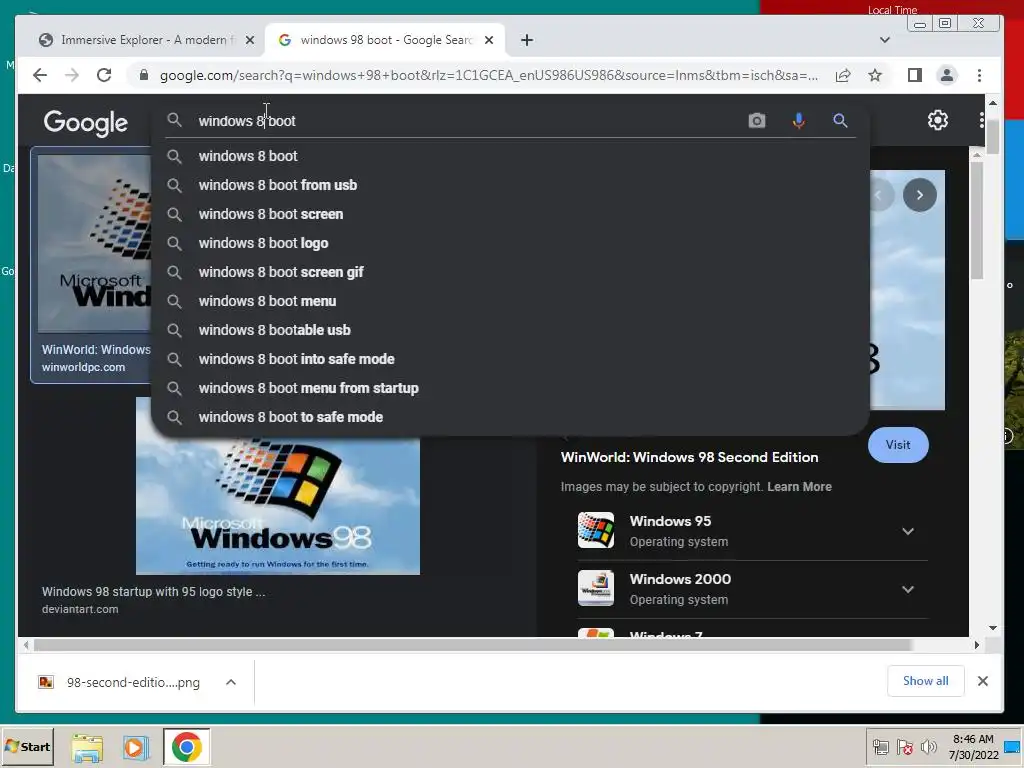Choose suggestion 'windows 8 boot from usb'
Image resolution: width=1024 pixels, height=768 pixels.
click(x=509, y=185)
